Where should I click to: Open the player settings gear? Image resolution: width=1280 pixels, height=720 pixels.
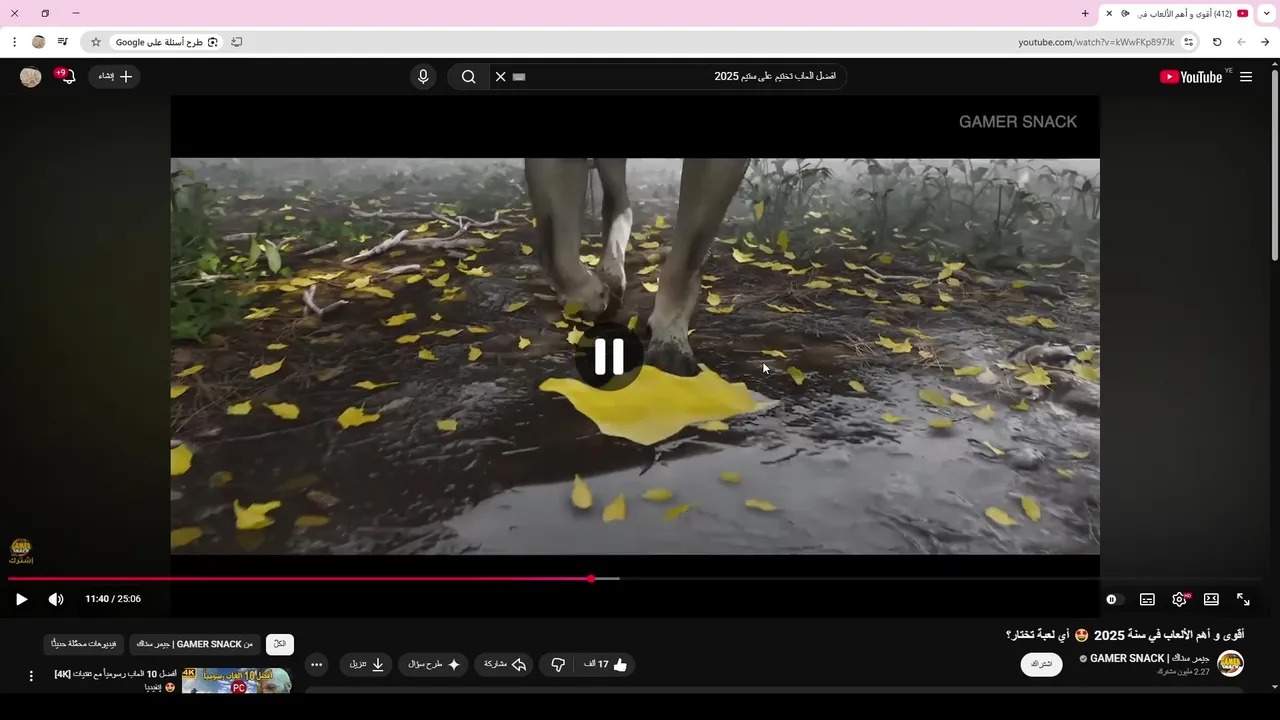click(1179, 599)
